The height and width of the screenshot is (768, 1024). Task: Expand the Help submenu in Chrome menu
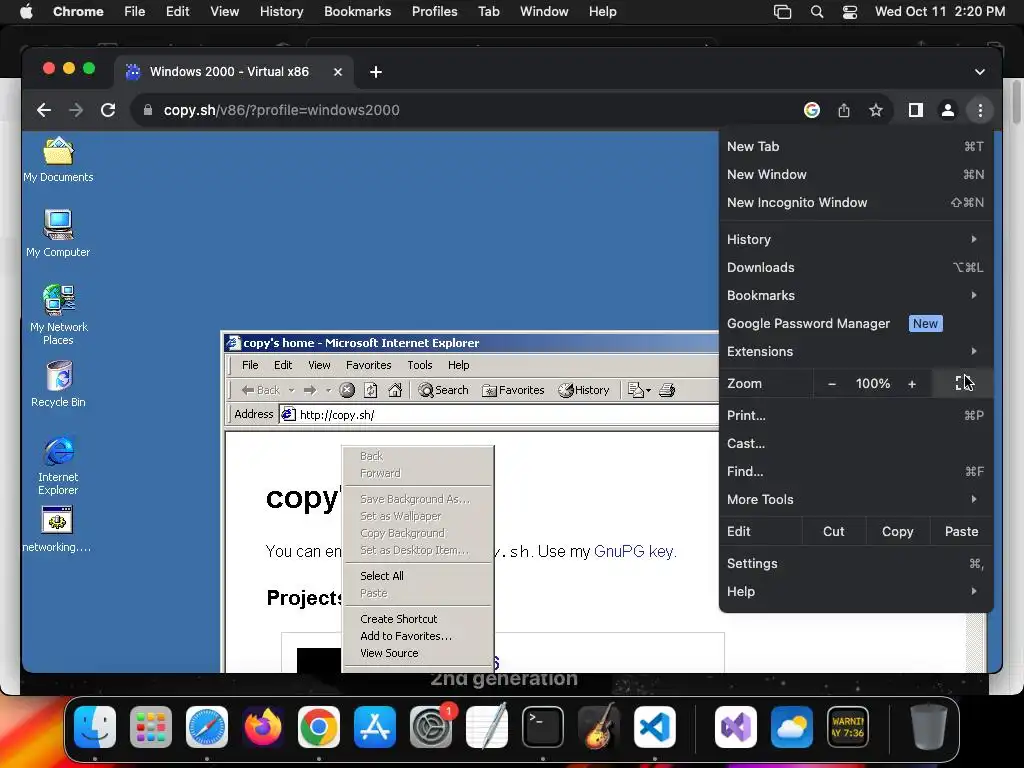(856, 592)
